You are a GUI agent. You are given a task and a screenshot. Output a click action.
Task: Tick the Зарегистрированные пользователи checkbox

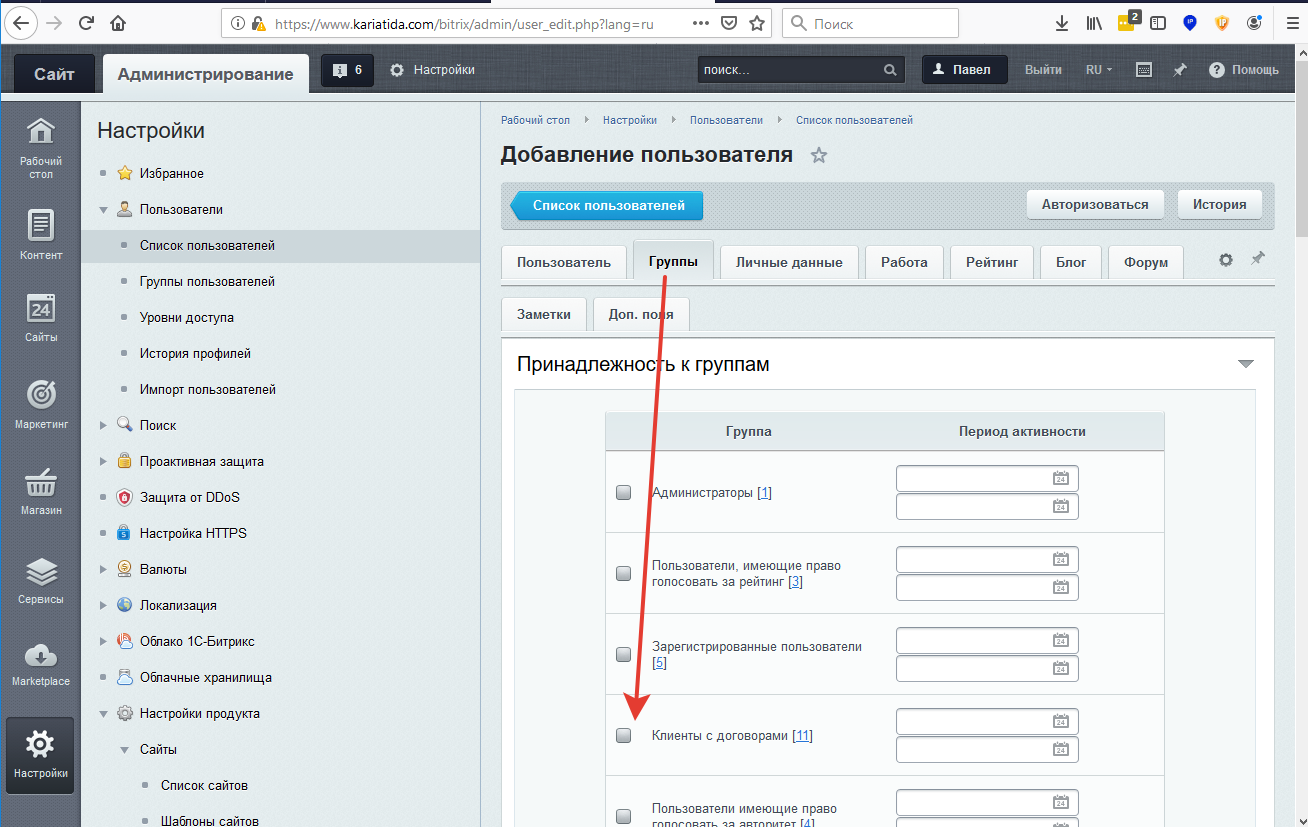624,654
